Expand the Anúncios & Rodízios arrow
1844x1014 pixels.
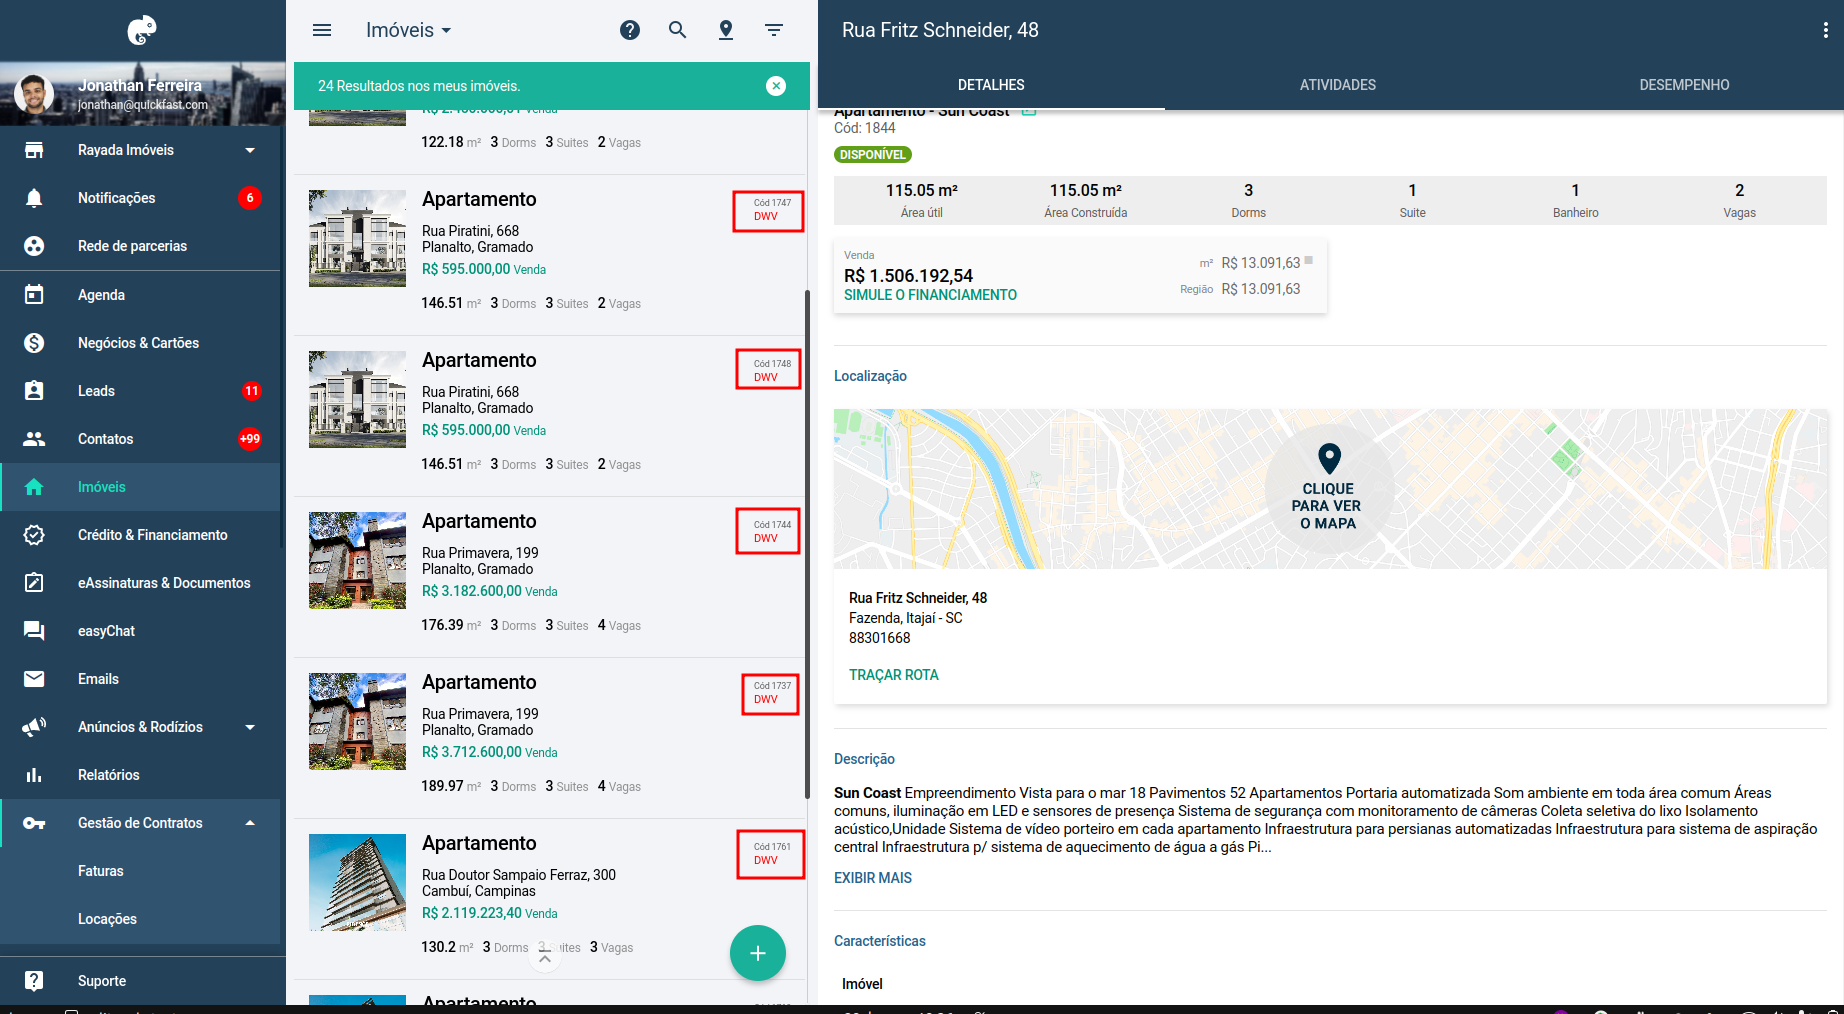coord(250,727)
